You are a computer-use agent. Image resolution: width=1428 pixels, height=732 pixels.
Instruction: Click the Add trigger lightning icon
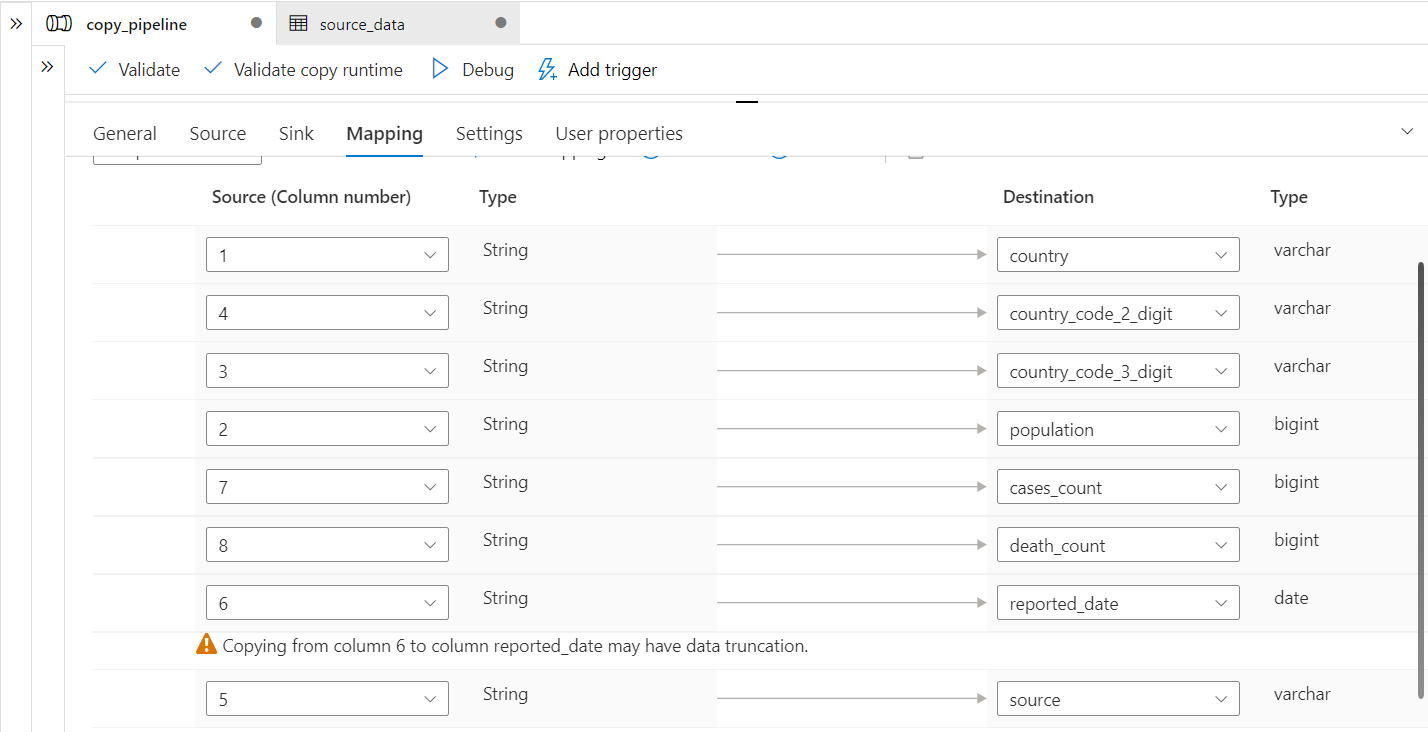pos(547,69)
